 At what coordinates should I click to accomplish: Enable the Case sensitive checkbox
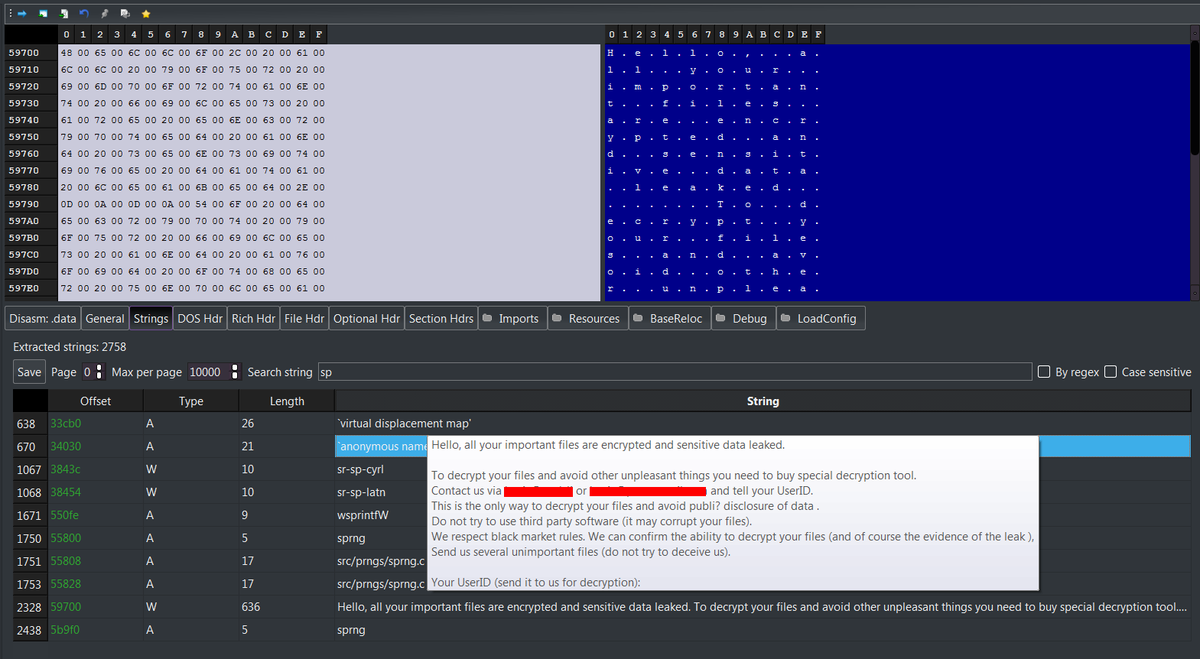click(1110, 371)
